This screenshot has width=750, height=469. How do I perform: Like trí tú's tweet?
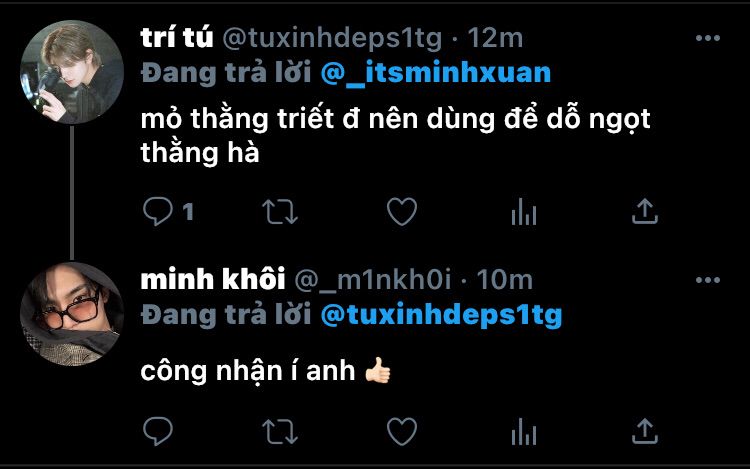pyautogui.click(x=401, y=211)
